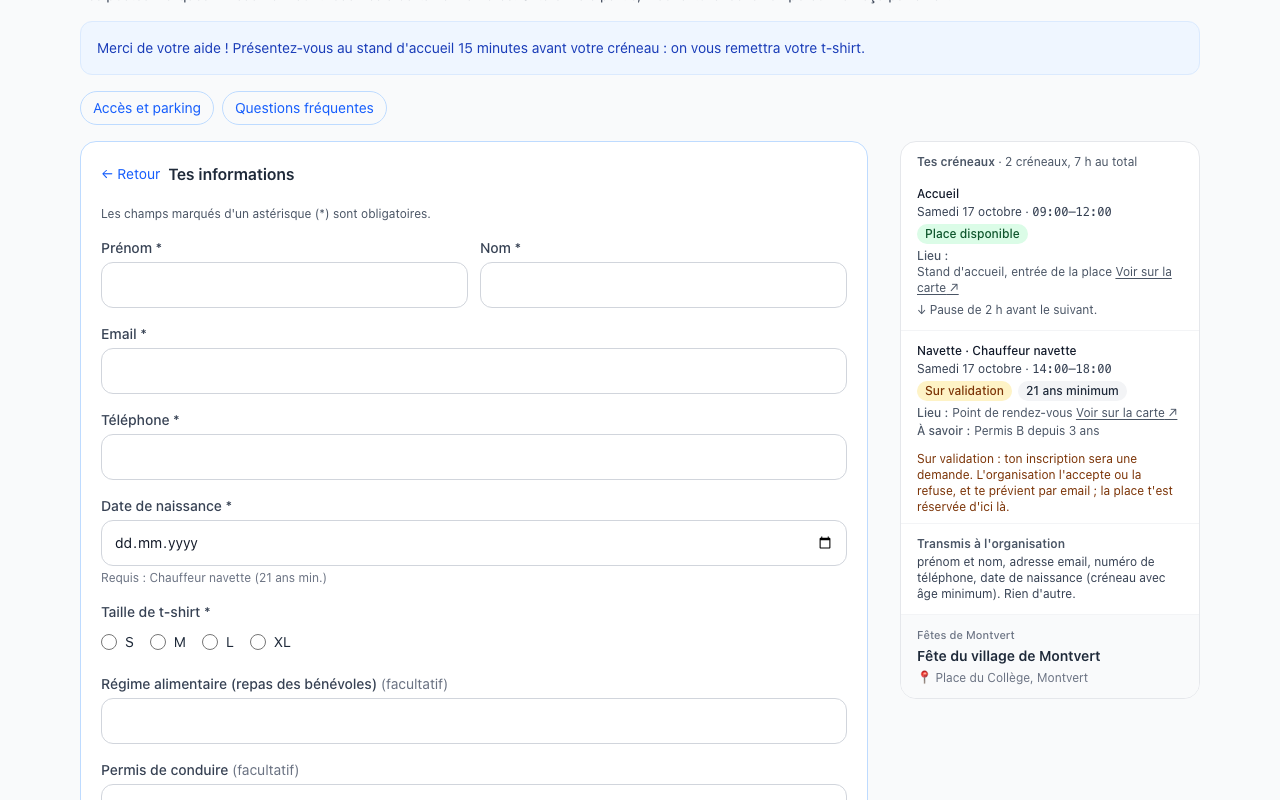Screen dimensions: 1280x800
Task: Go back with the Retour link
Action: coord(131,174)
